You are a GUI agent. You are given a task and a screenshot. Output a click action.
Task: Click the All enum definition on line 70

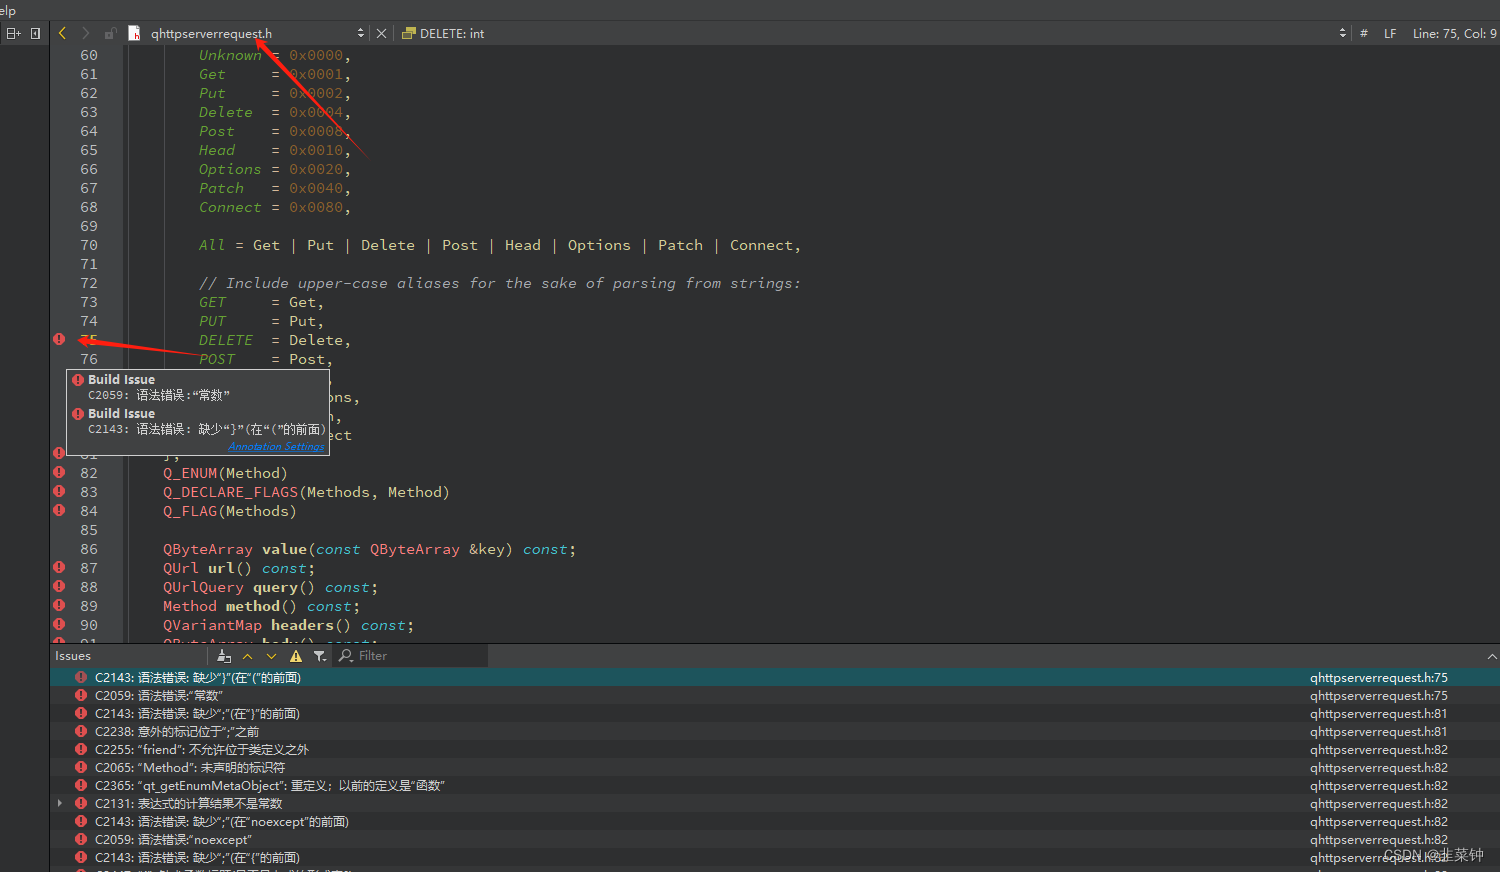[212, 245]
